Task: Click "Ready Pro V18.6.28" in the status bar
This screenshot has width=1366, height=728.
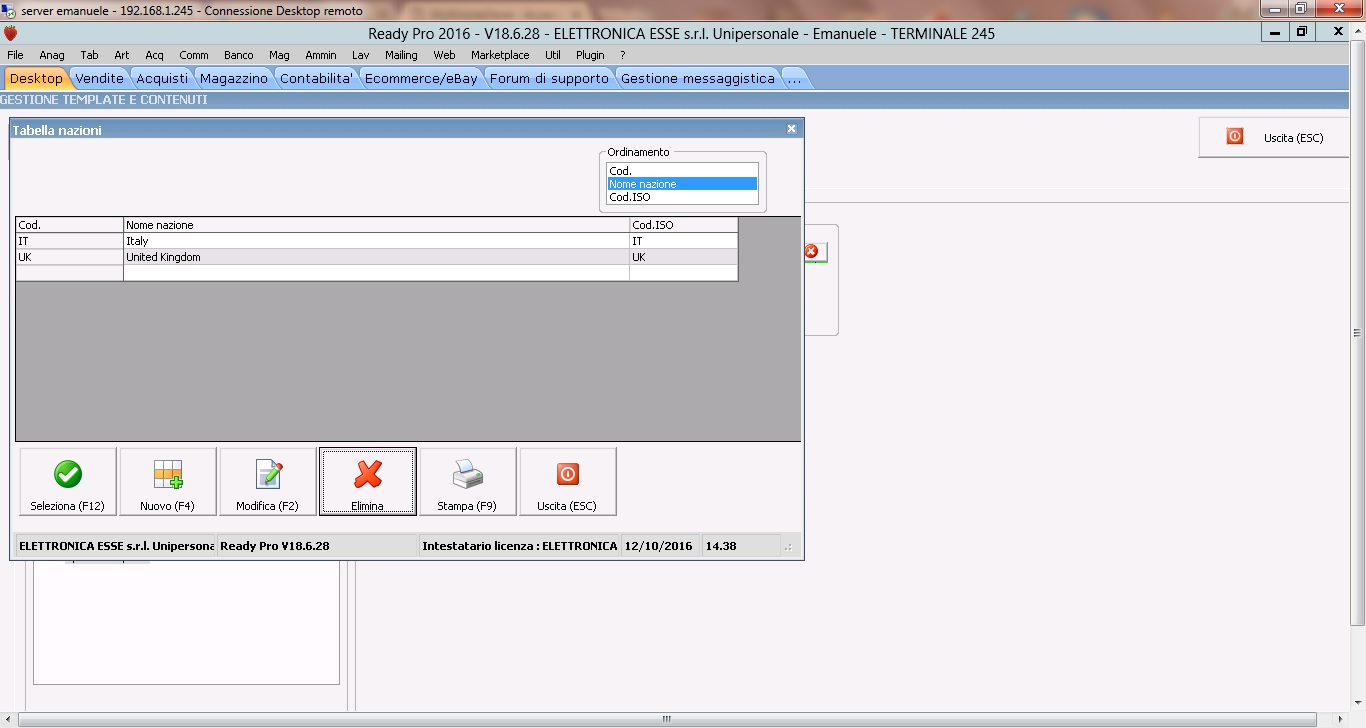Action: 317,546
